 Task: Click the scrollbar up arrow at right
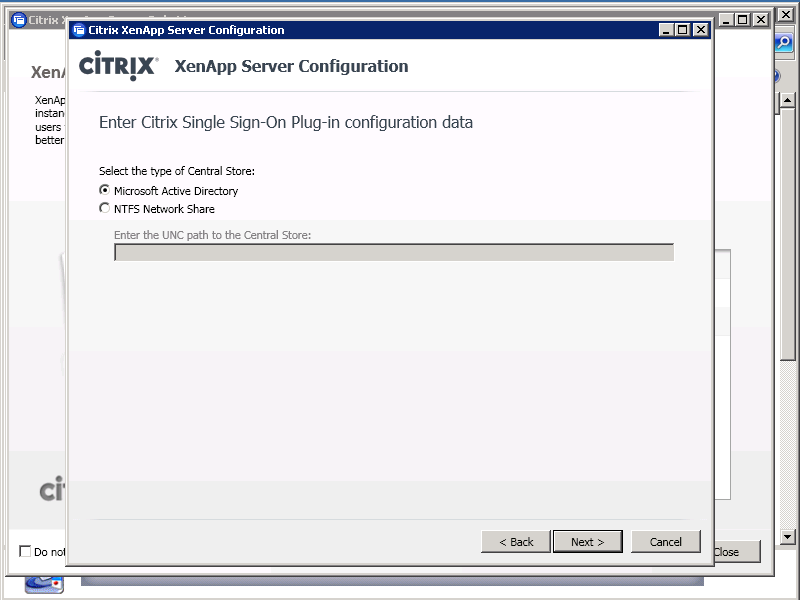(787, 100)
